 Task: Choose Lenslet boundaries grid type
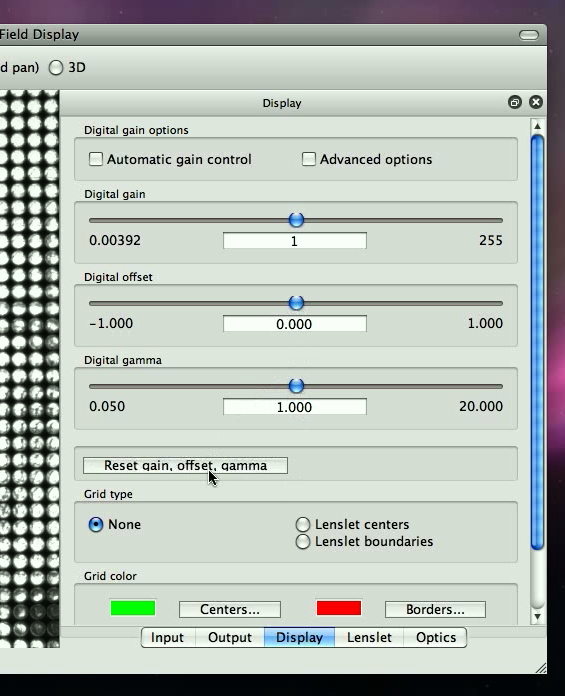click(x=302, y=542)
